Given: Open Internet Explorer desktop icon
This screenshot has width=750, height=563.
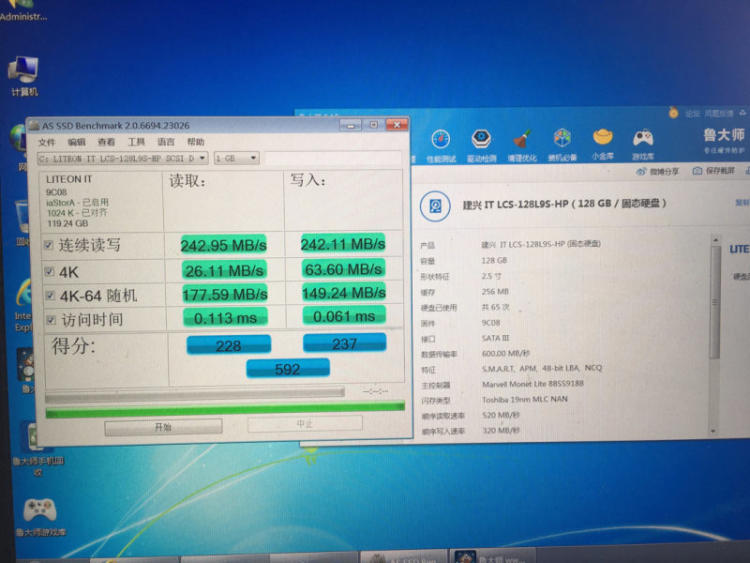Looking at the screenshot, I should click(x=23, y=305).
